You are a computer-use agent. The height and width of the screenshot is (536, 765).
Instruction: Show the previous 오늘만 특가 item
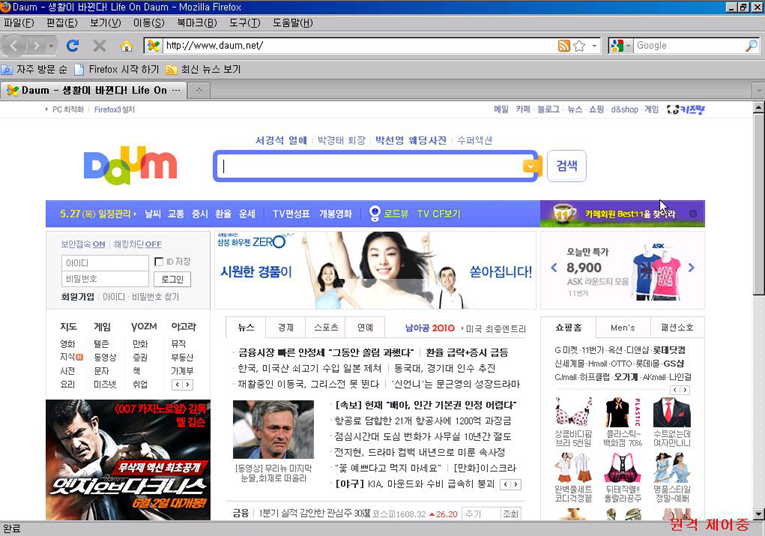pos(554,267)
